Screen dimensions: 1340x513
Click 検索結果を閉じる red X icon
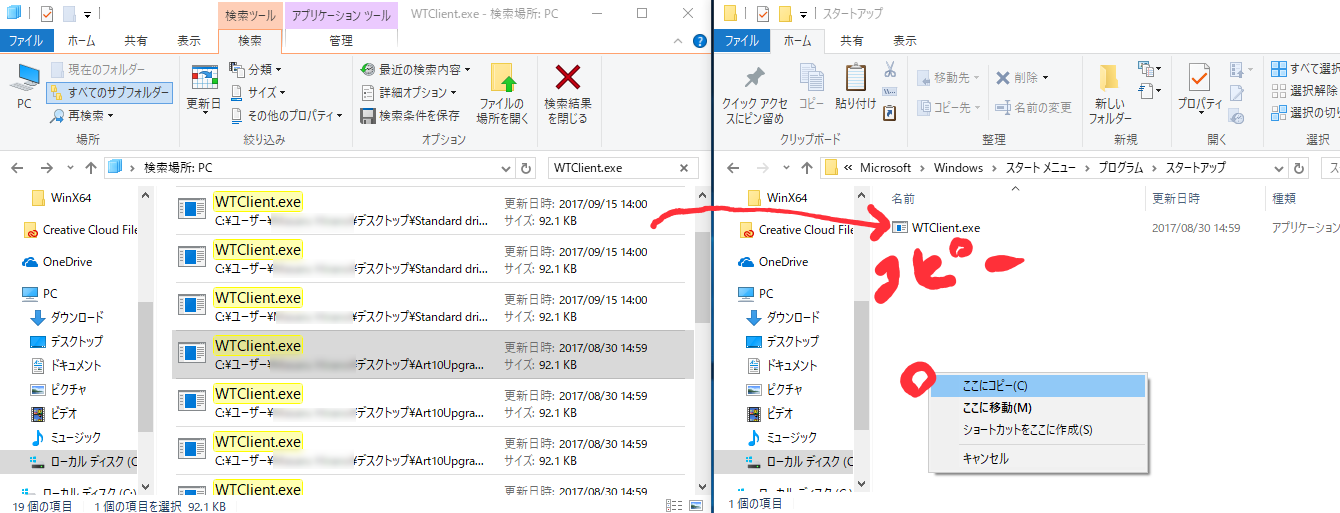pyautogui.click(x=567, y=93)
